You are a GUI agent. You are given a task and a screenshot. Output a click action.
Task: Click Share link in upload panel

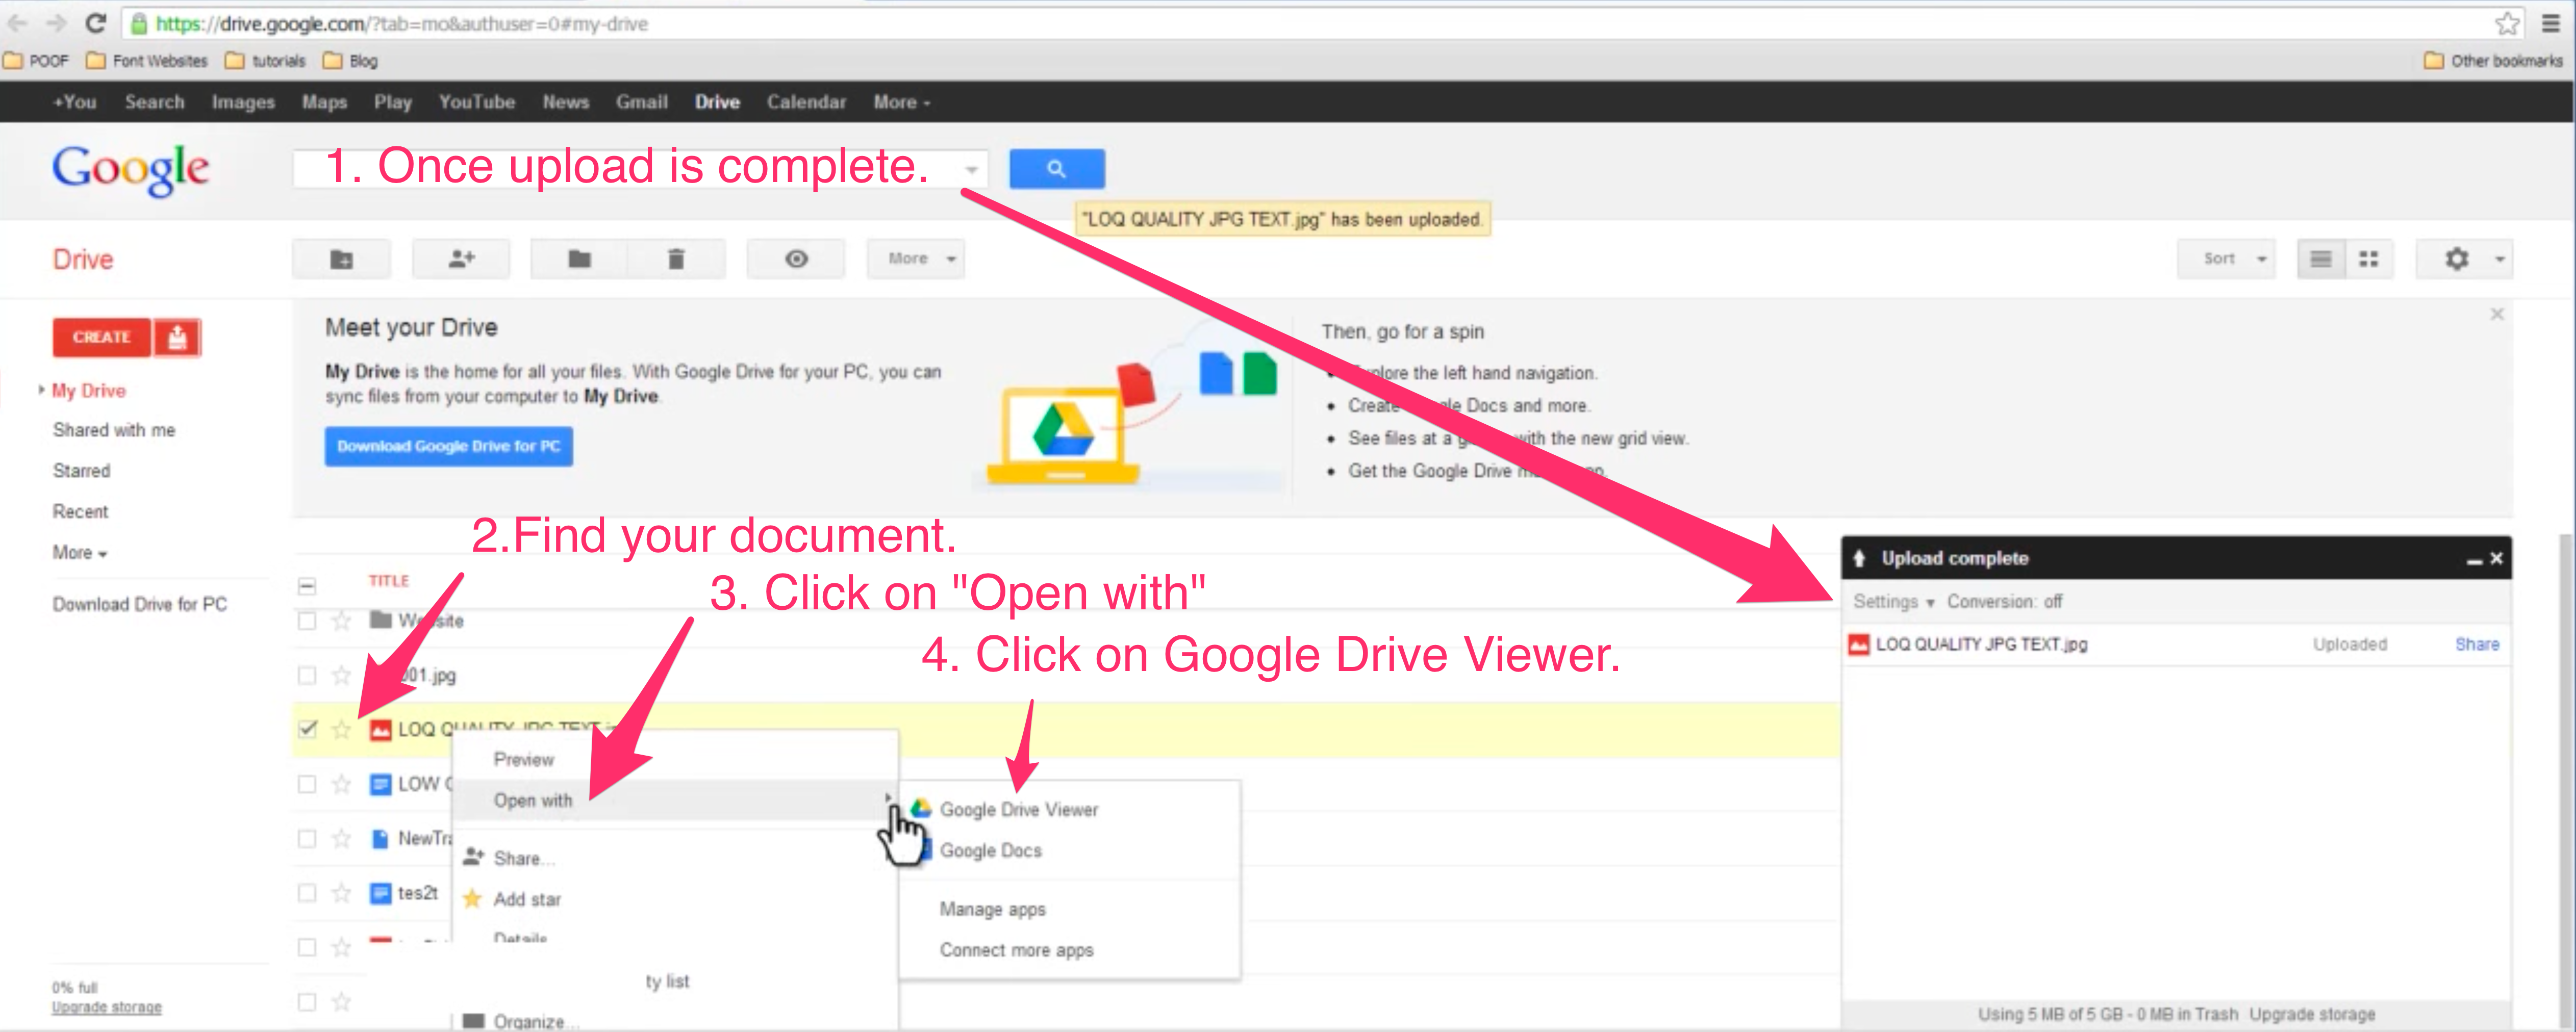tap(2476, 644)
